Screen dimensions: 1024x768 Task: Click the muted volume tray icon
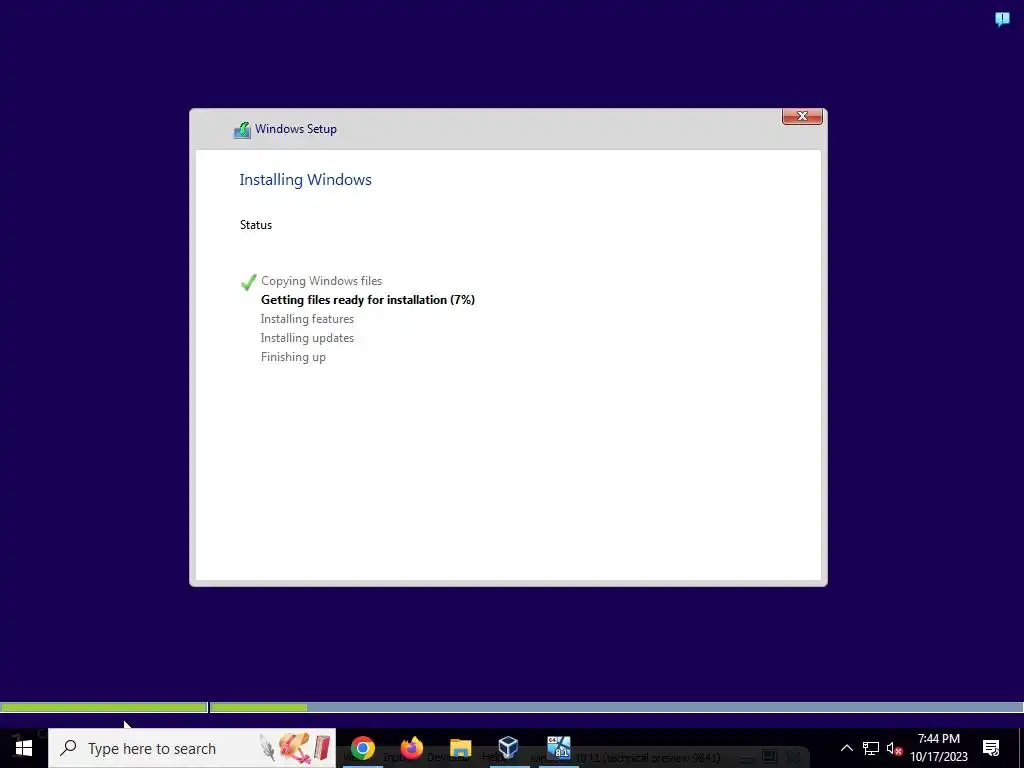(x=894, y=748)
